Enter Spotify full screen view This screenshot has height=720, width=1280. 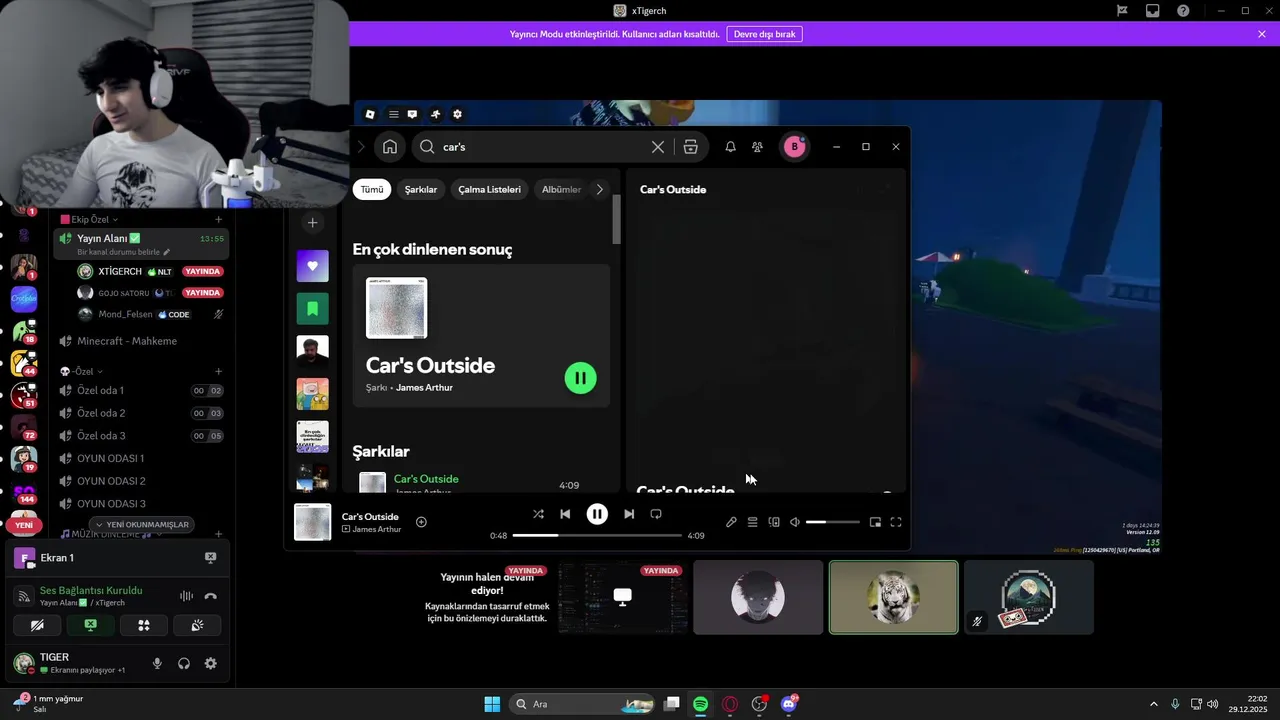896,522
